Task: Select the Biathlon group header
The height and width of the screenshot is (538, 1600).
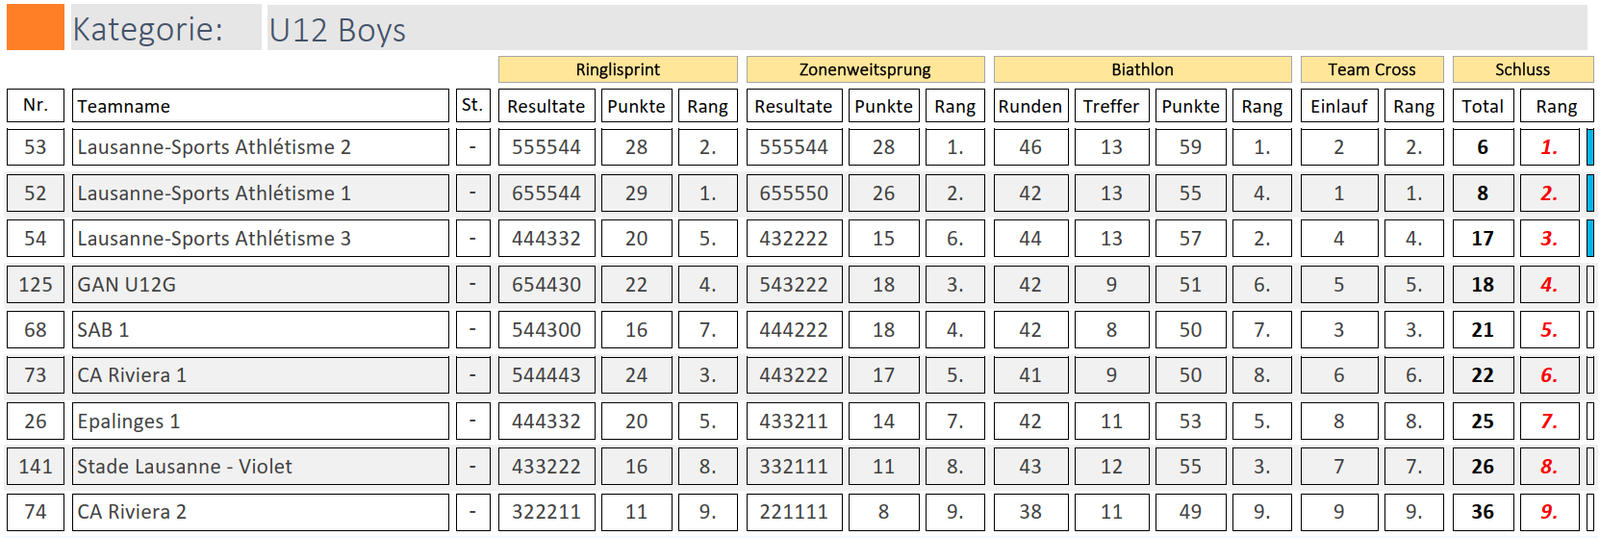Action: coord(1142,69)
